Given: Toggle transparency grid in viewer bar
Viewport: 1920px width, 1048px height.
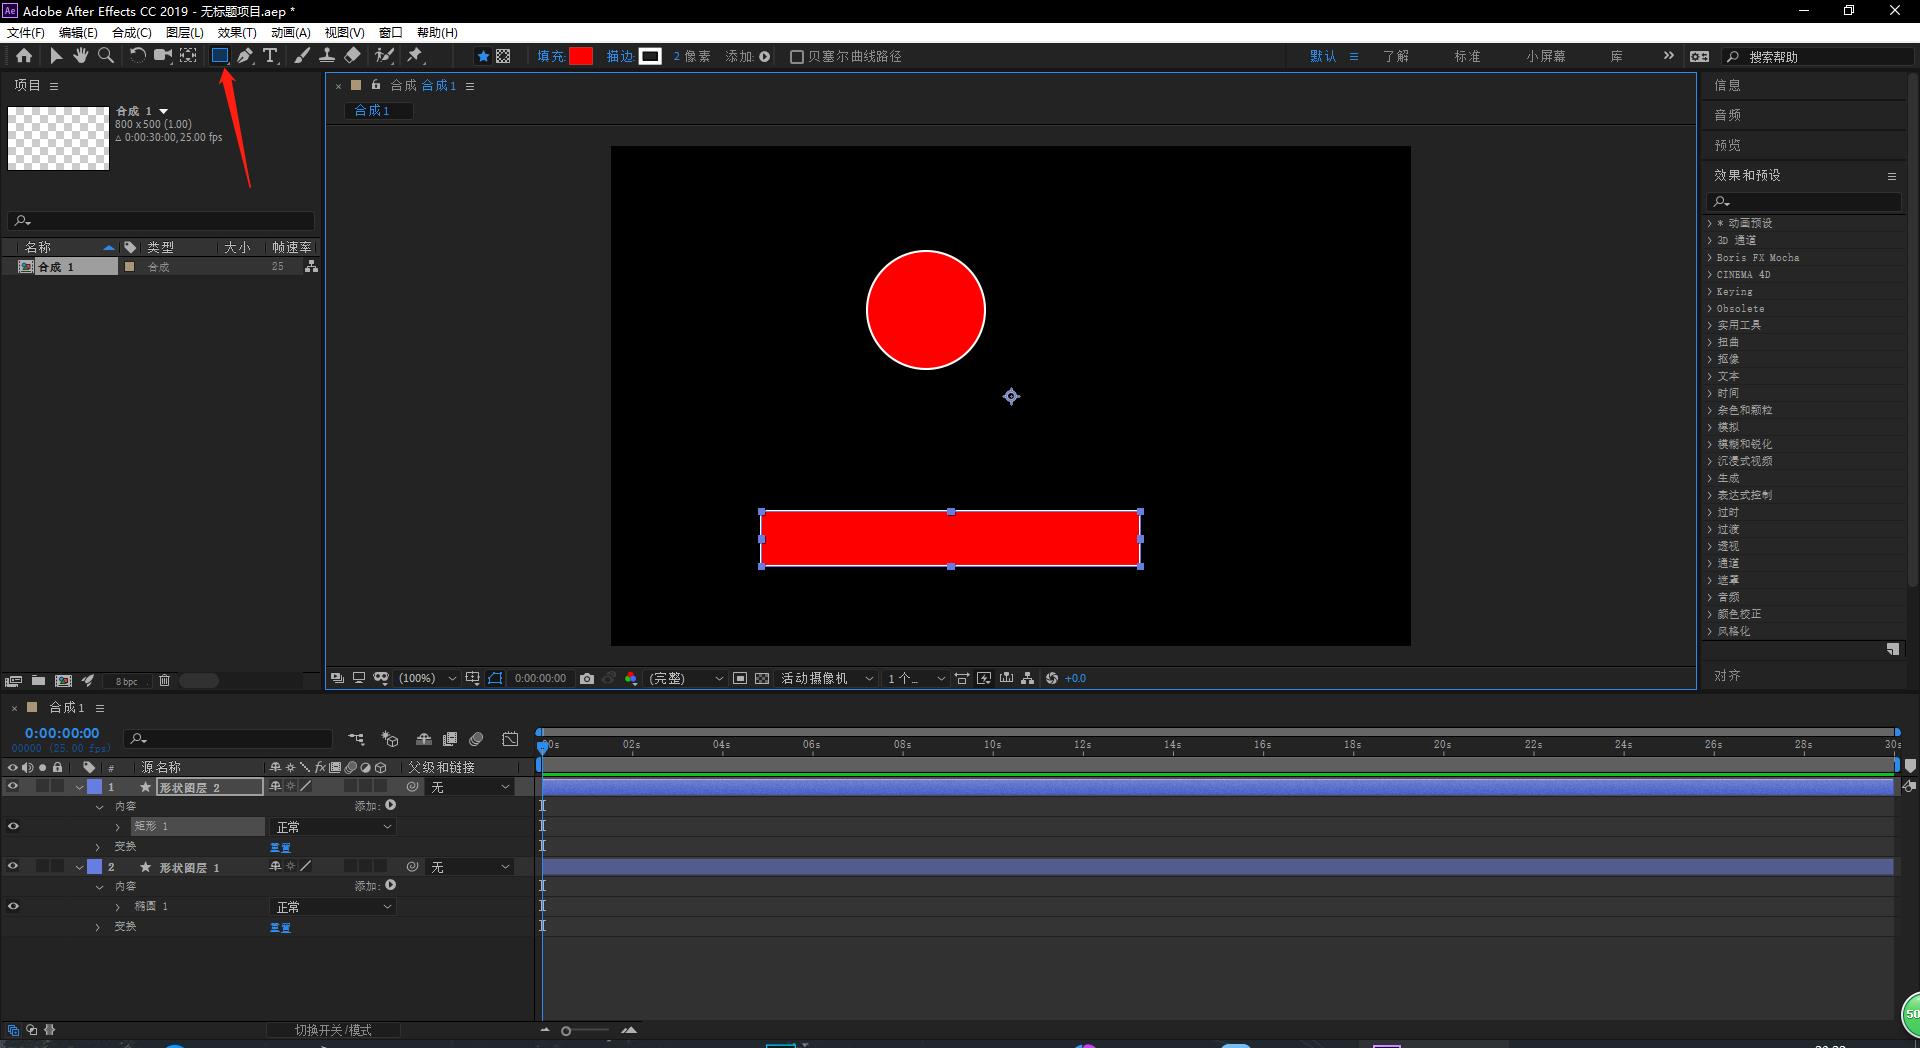Looking at the screenshot, I should click(762, 678).
